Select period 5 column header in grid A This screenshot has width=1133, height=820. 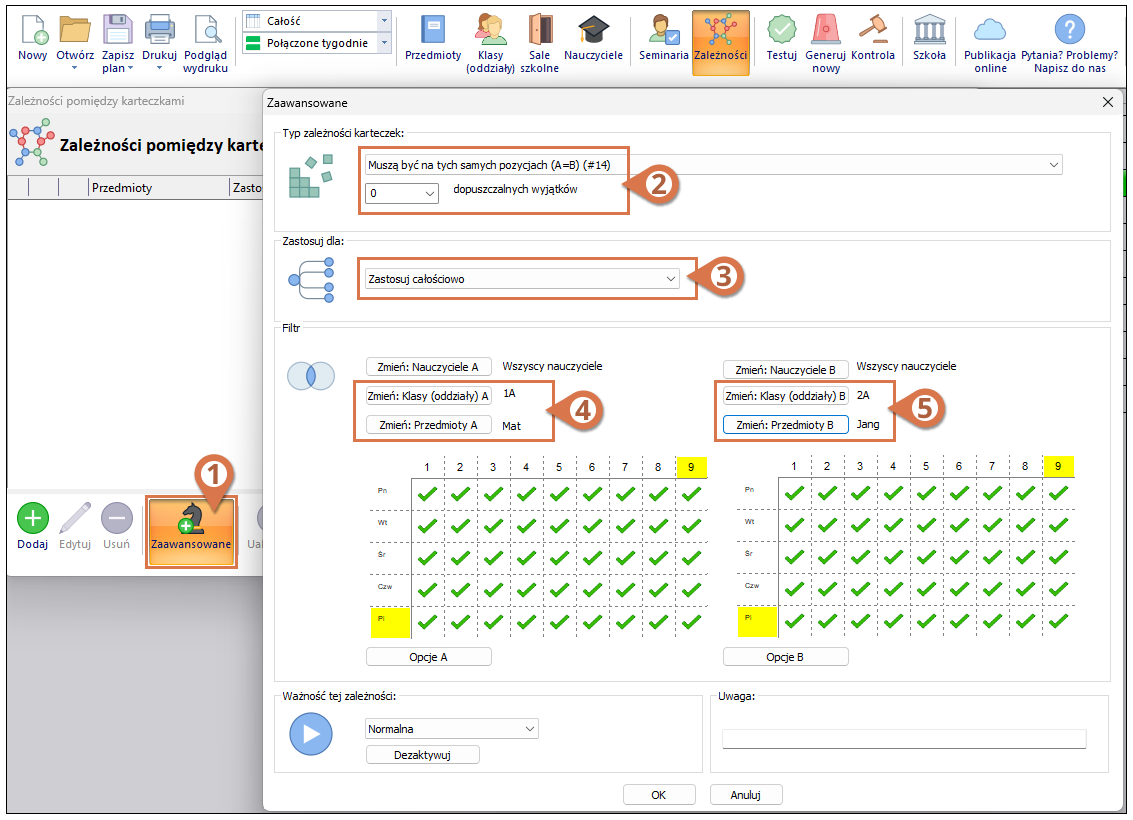tap(559, 467)
